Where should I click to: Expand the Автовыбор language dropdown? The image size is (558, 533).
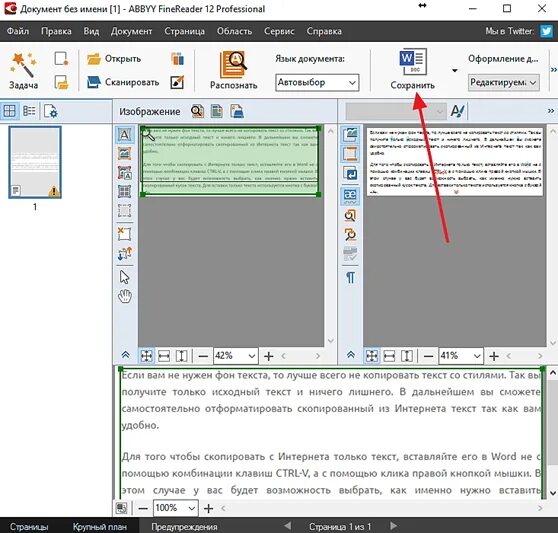coord(317,83)
